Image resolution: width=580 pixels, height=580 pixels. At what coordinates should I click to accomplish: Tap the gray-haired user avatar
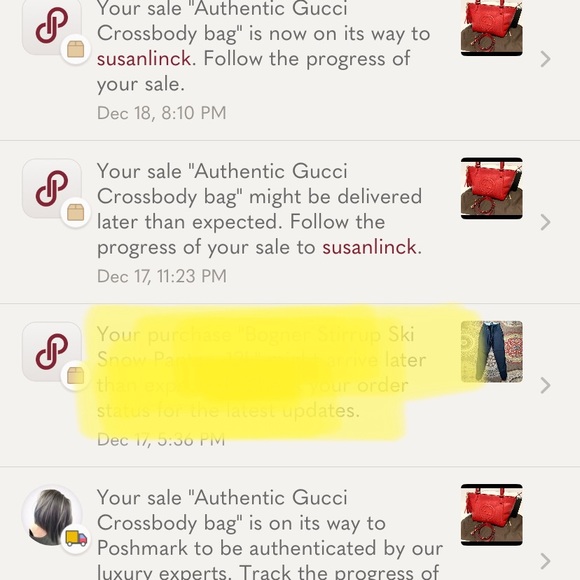(x=52, y=515)
